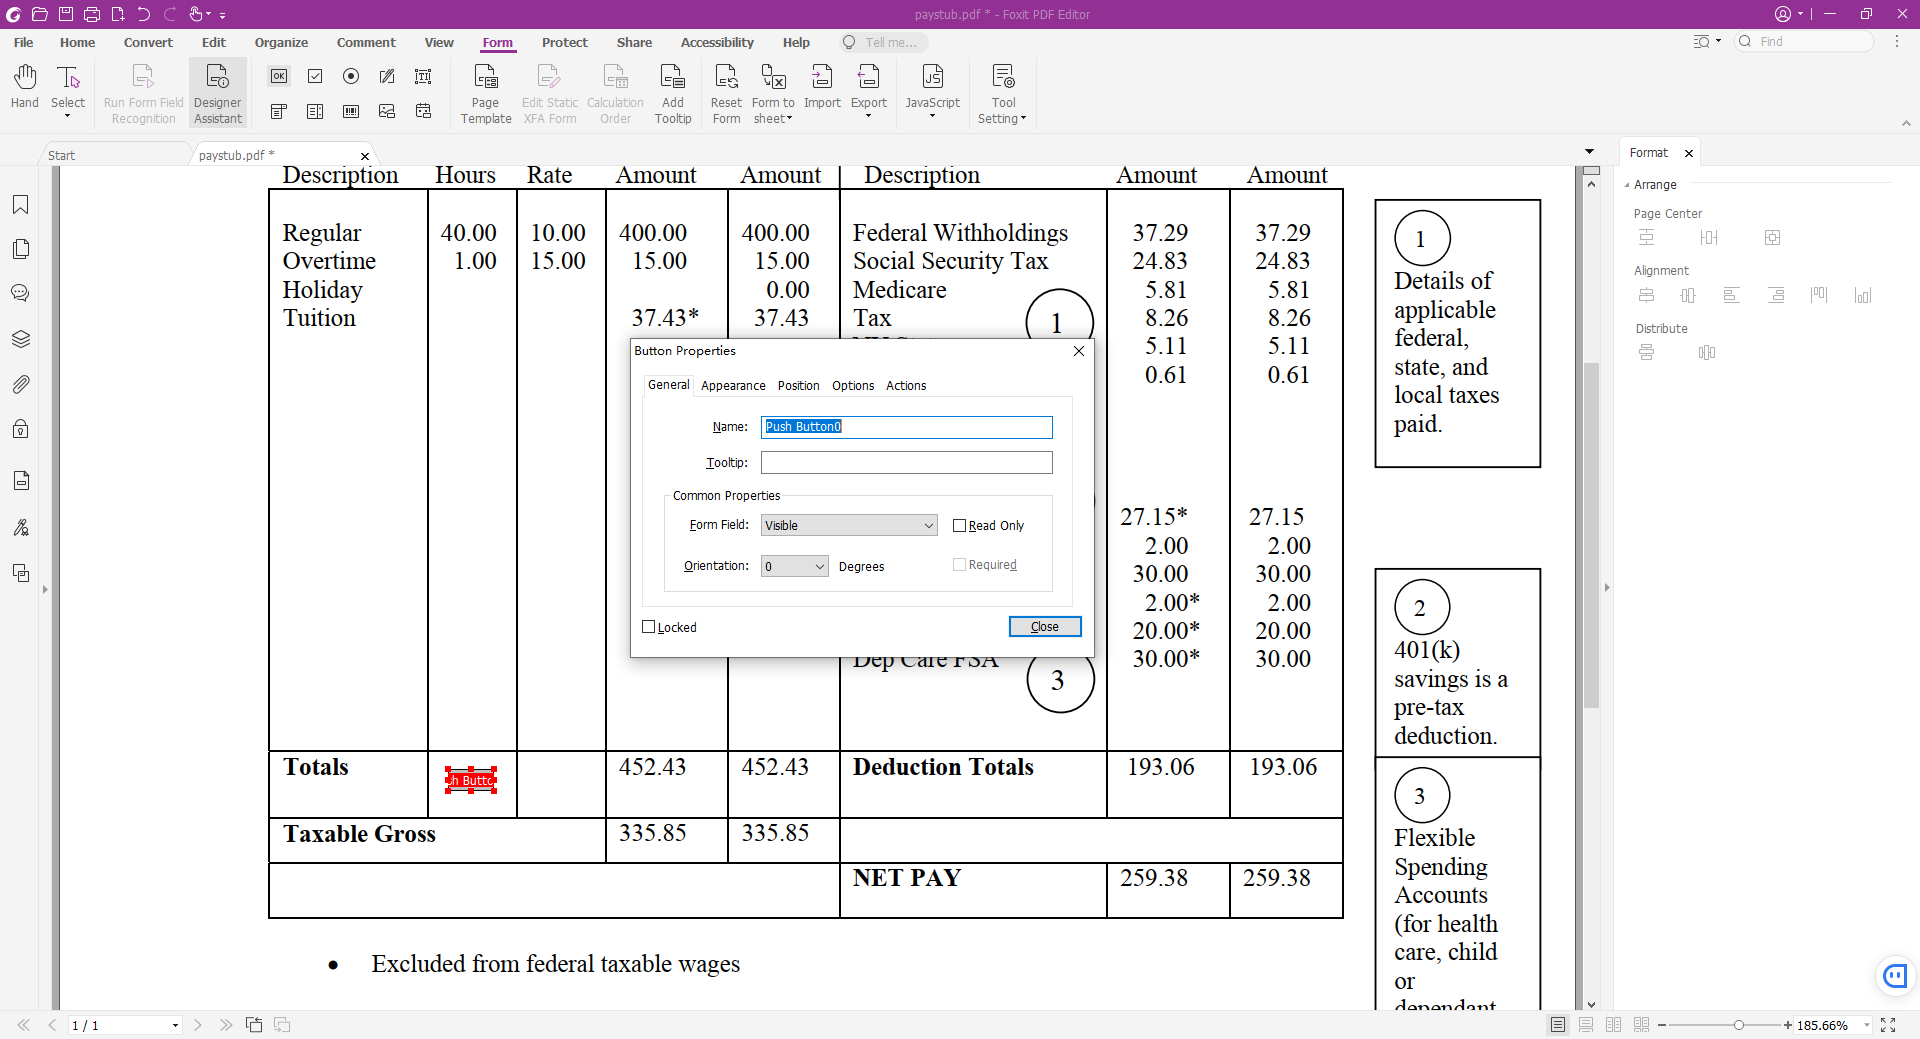This screenshot has width=1920, height=1039.
Task: Open the Organize ribbon tab
Action: tap(281, 42)
